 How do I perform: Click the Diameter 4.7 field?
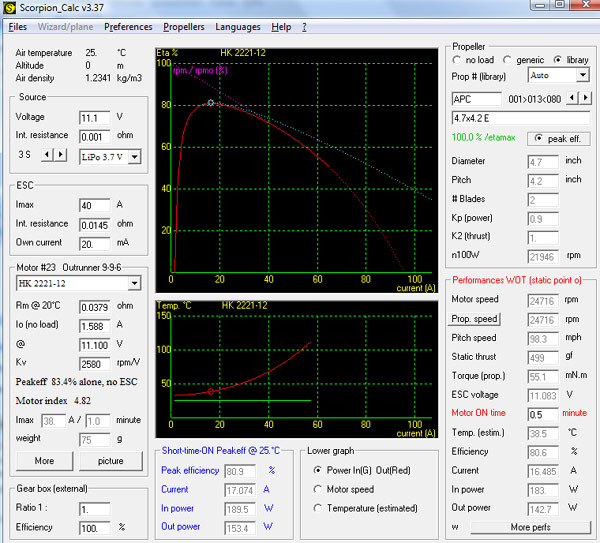pos(543,162)
